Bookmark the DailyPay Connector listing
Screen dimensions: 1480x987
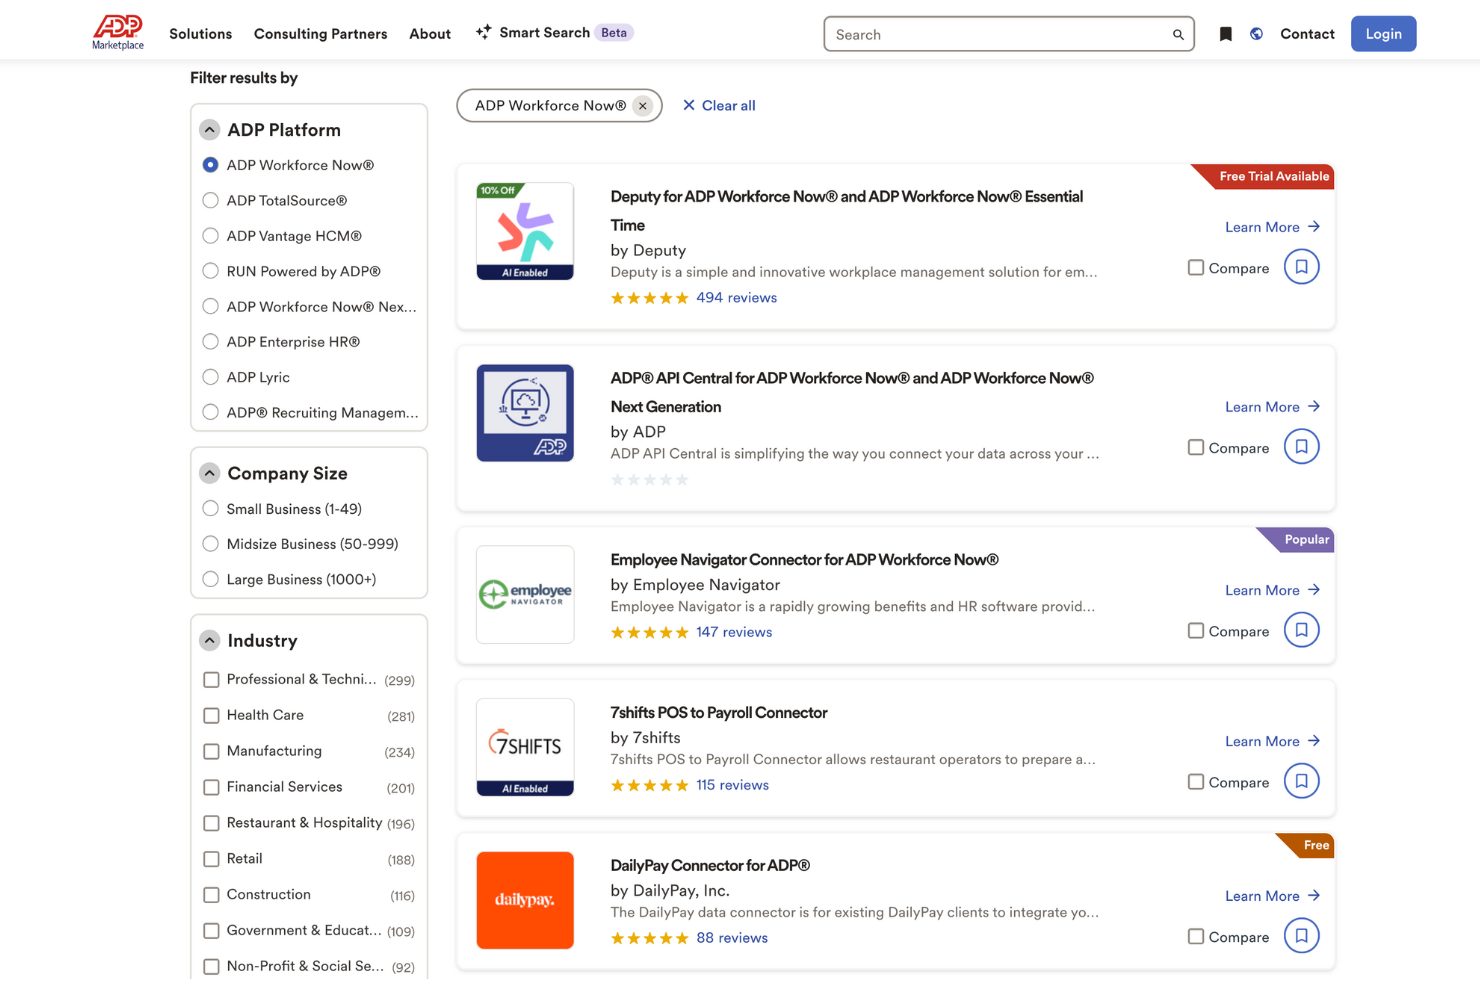pos(1301,936)
